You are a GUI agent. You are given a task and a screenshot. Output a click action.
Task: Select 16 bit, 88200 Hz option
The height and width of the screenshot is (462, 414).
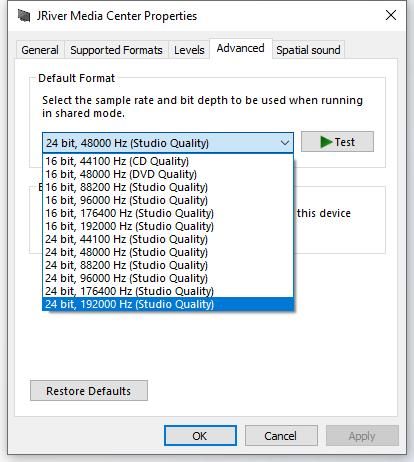click(x=168, y=187)
